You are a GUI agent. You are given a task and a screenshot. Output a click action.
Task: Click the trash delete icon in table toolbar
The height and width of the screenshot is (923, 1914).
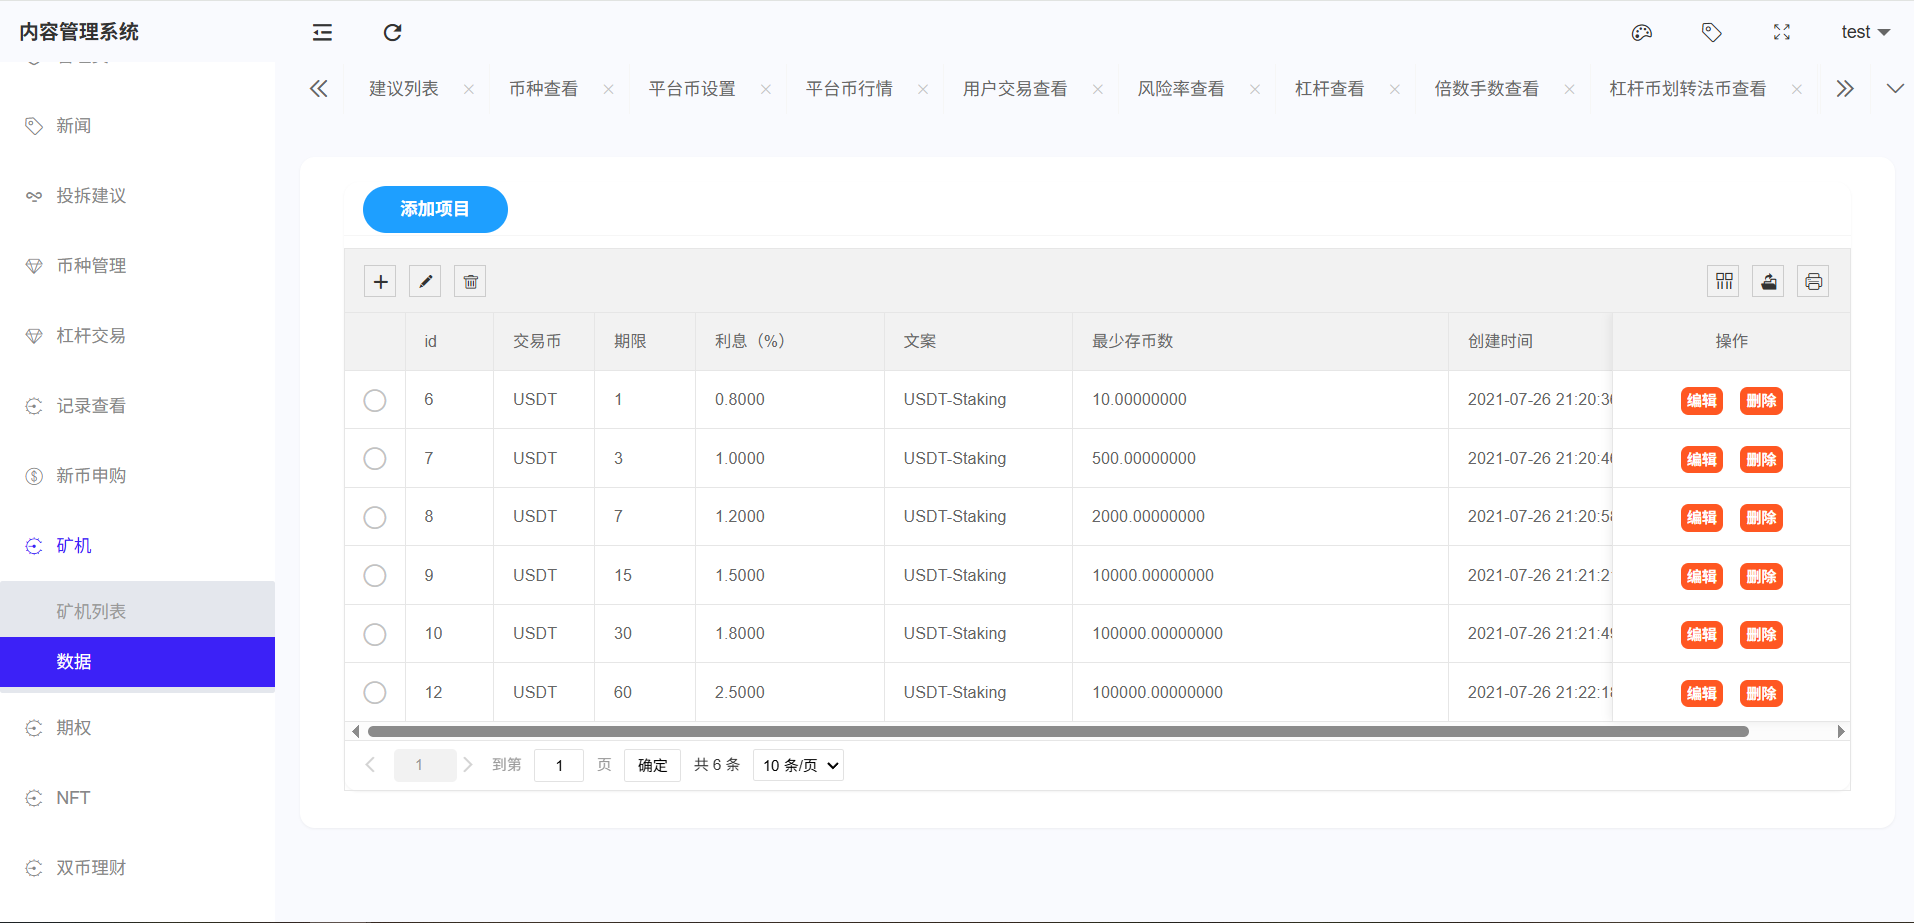coord(470,282)
